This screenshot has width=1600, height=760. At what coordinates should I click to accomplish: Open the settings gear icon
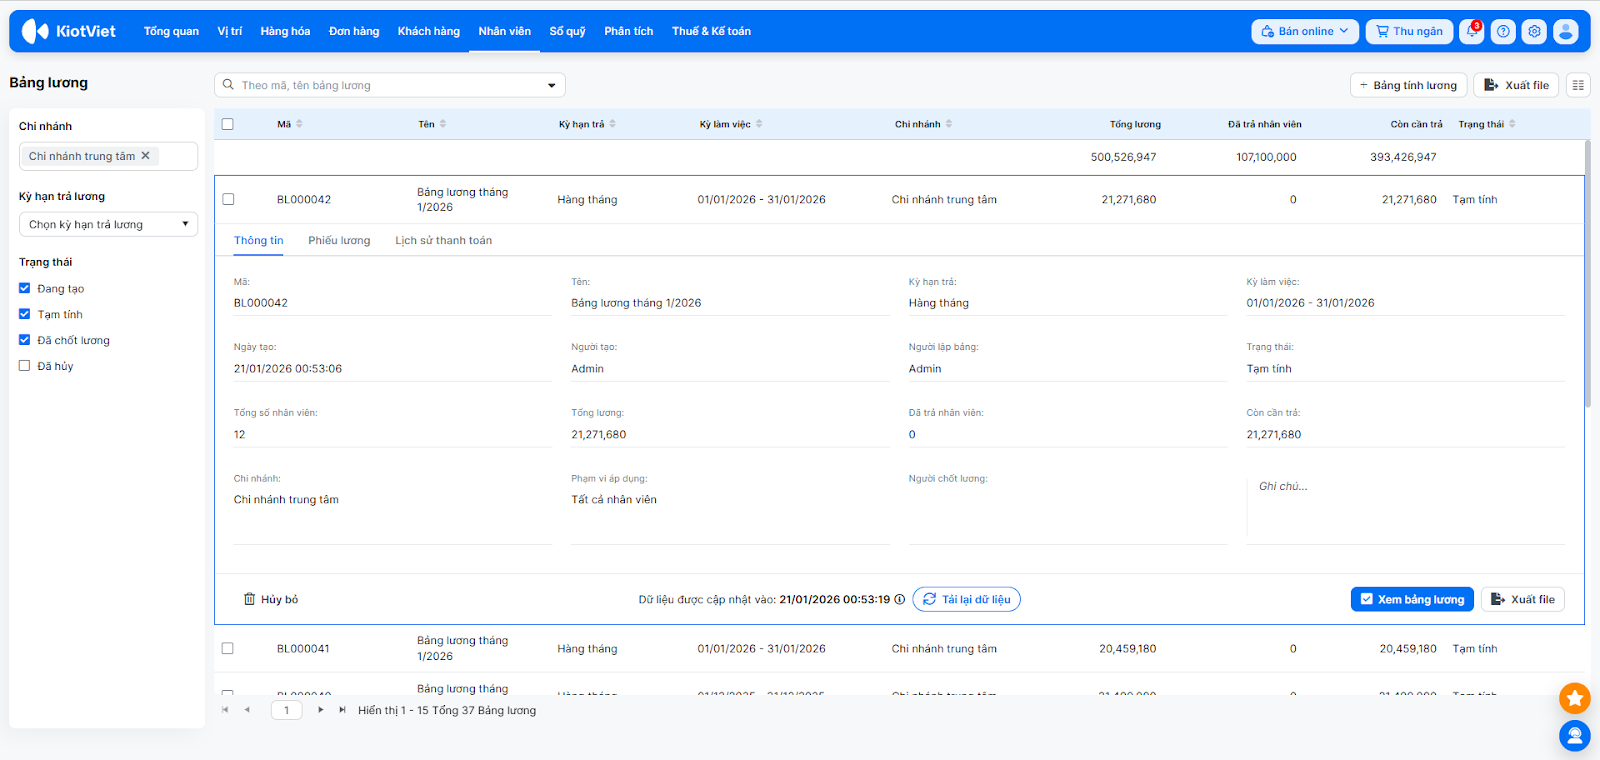1534,31
